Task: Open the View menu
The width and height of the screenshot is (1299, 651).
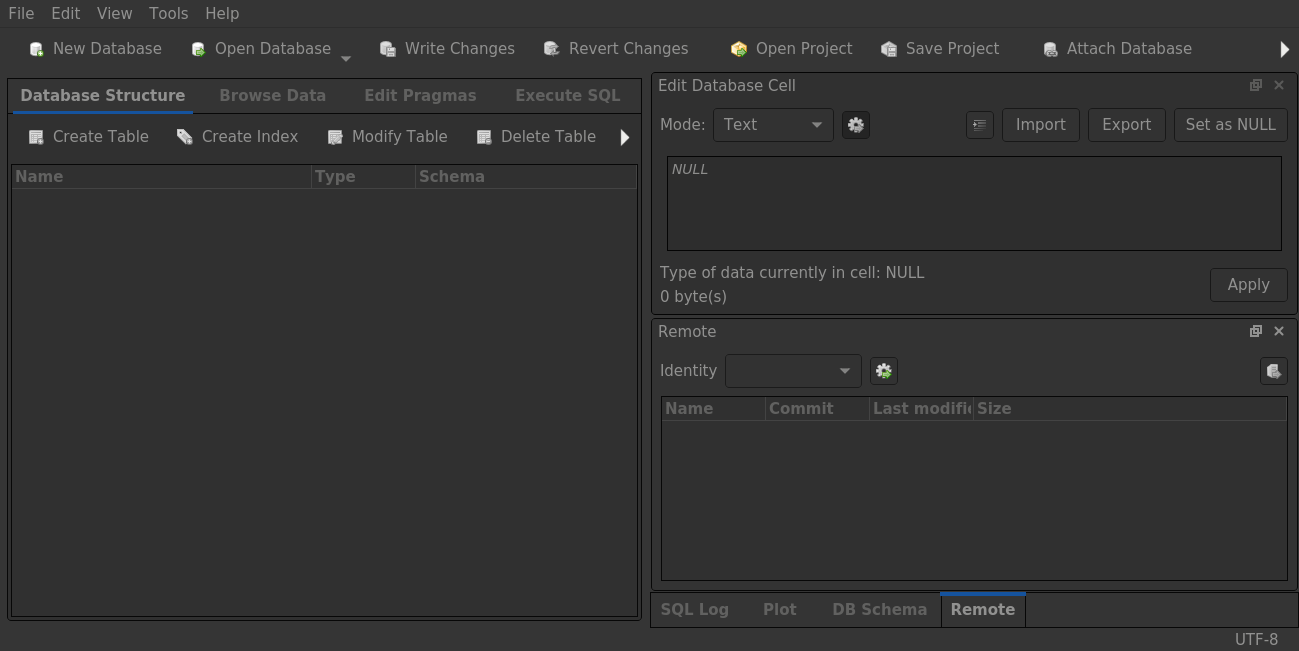Action: 115,14
